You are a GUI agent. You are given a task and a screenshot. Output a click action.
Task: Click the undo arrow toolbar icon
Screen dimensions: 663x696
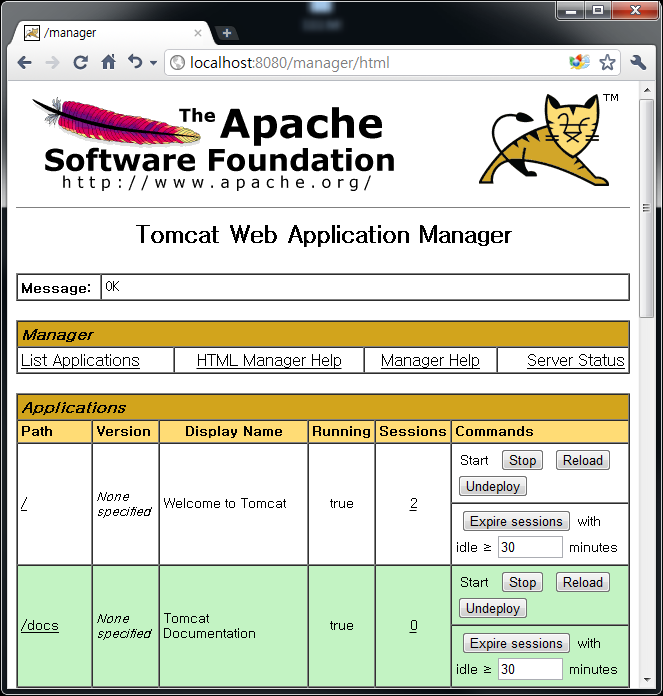pos(135,62)
